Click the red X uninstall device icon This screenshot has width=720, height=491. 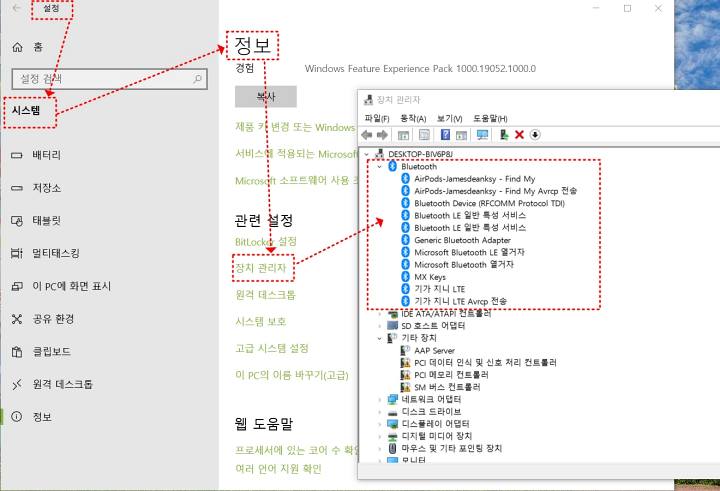pos(519,135)
